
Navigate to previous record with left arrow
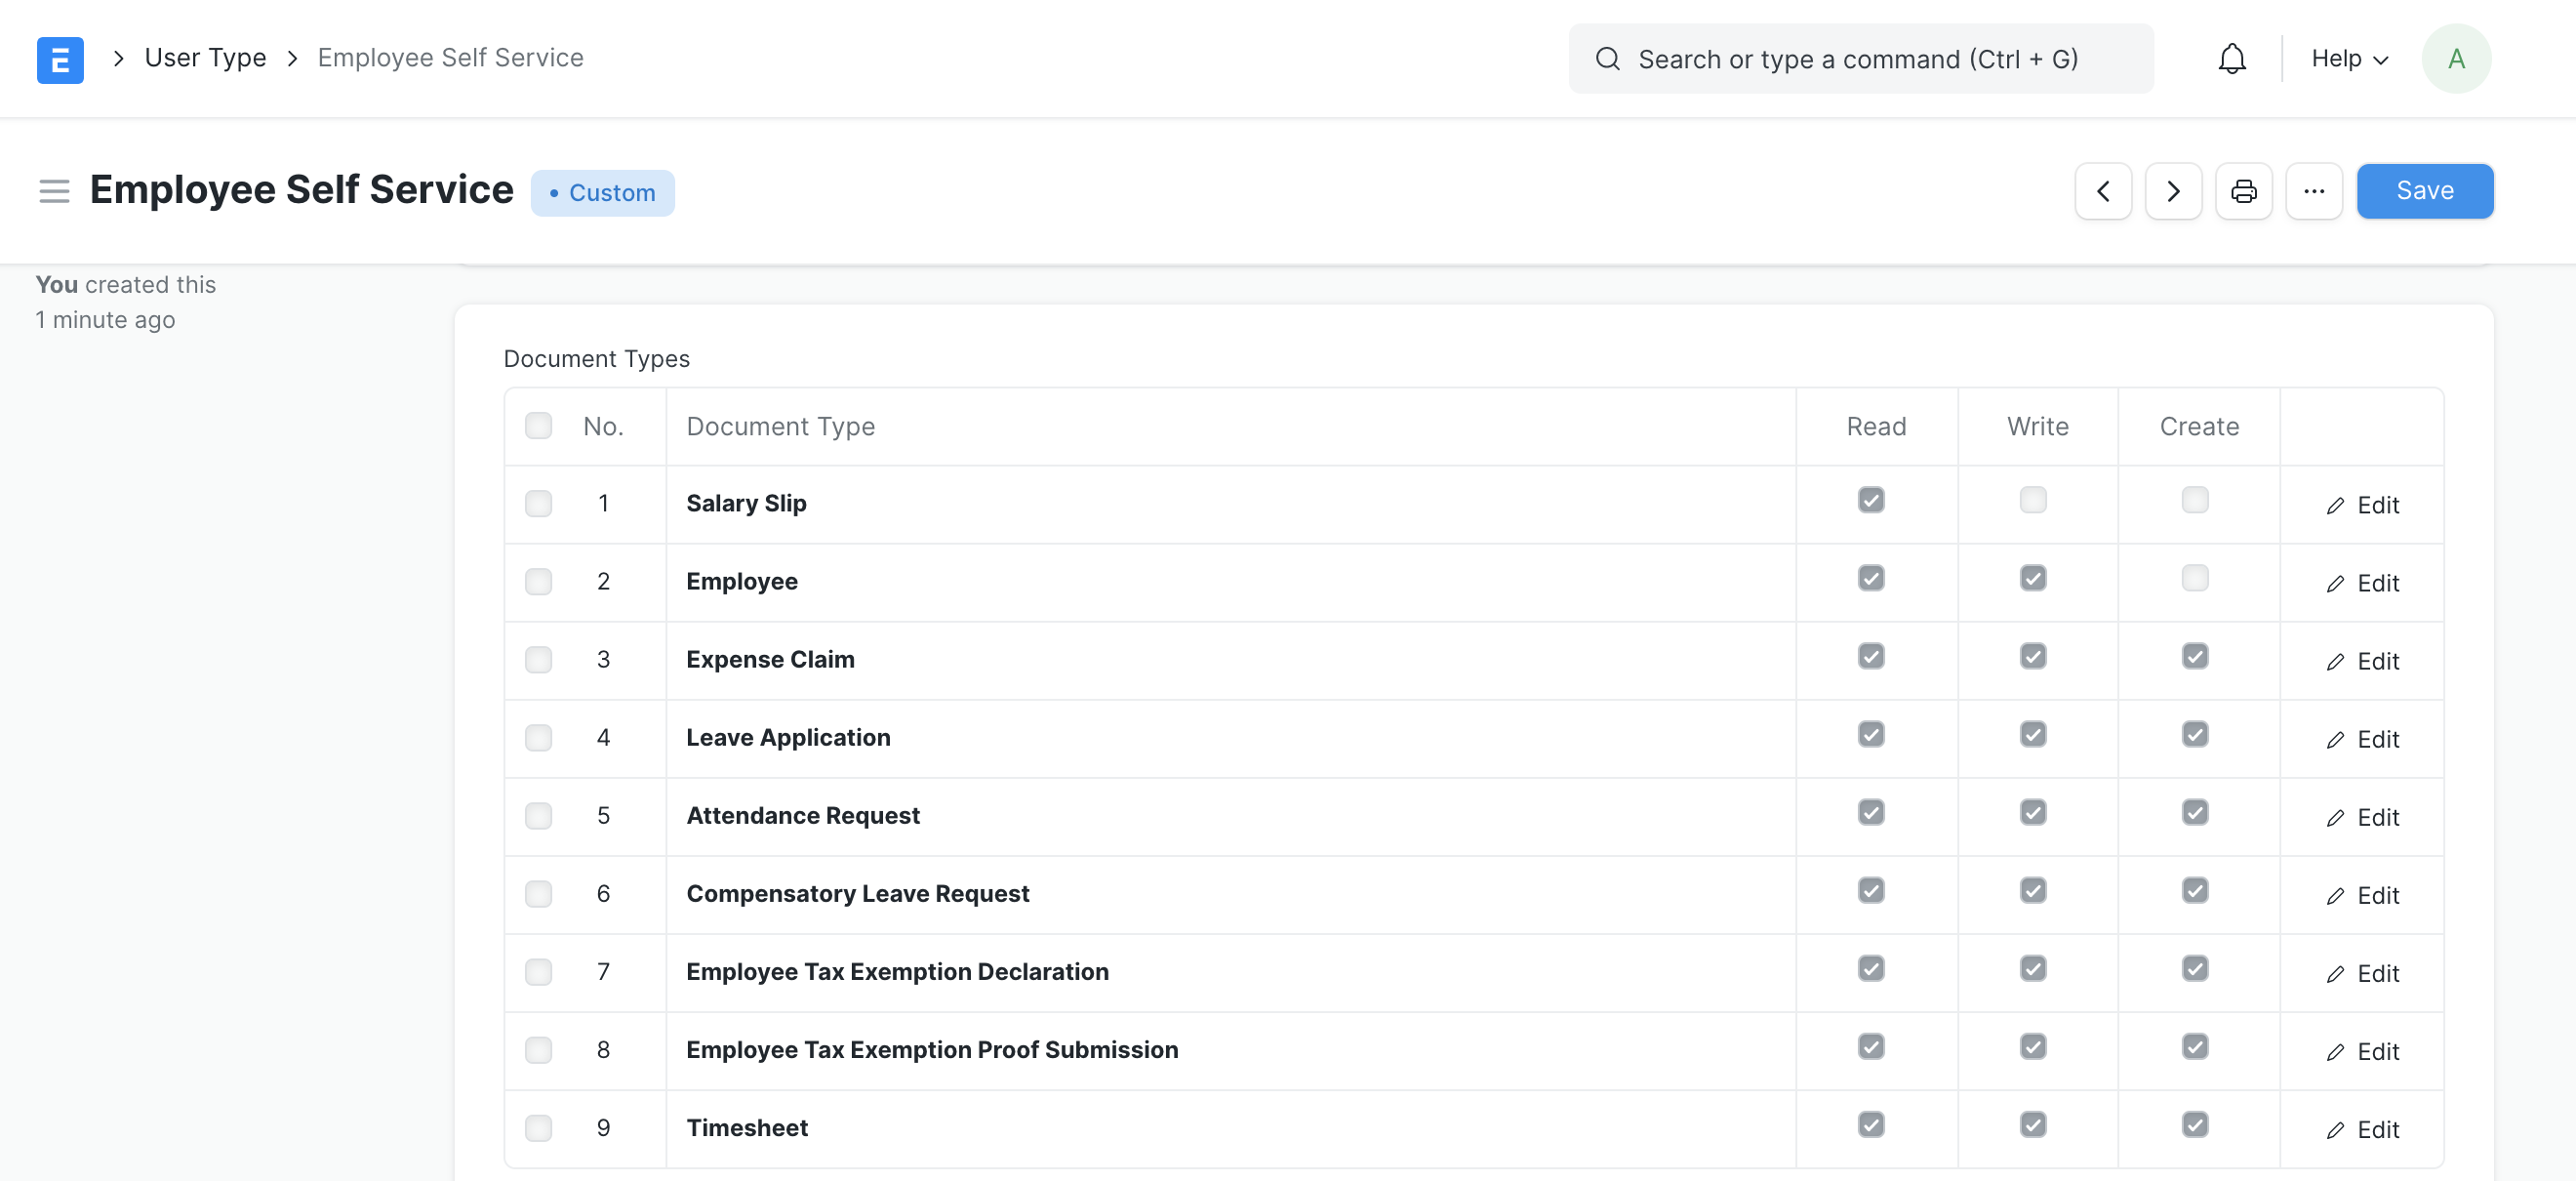[2105, 190]
